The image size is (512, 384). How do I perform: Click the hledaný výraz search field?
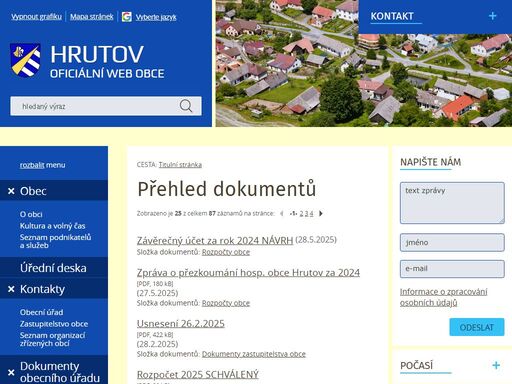click(x=94, y=106)
